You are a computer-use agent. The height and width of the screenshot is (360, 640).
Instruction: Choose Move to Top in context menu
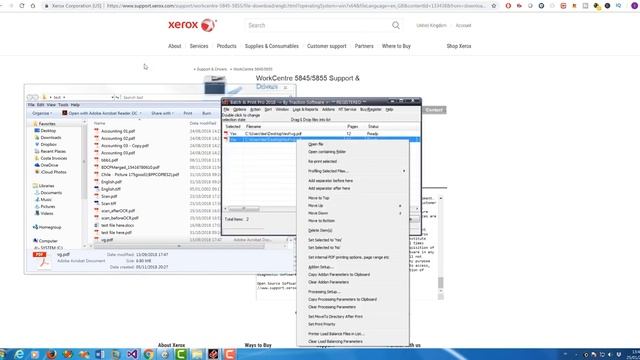pyautogui.click(x=319, y=198)
